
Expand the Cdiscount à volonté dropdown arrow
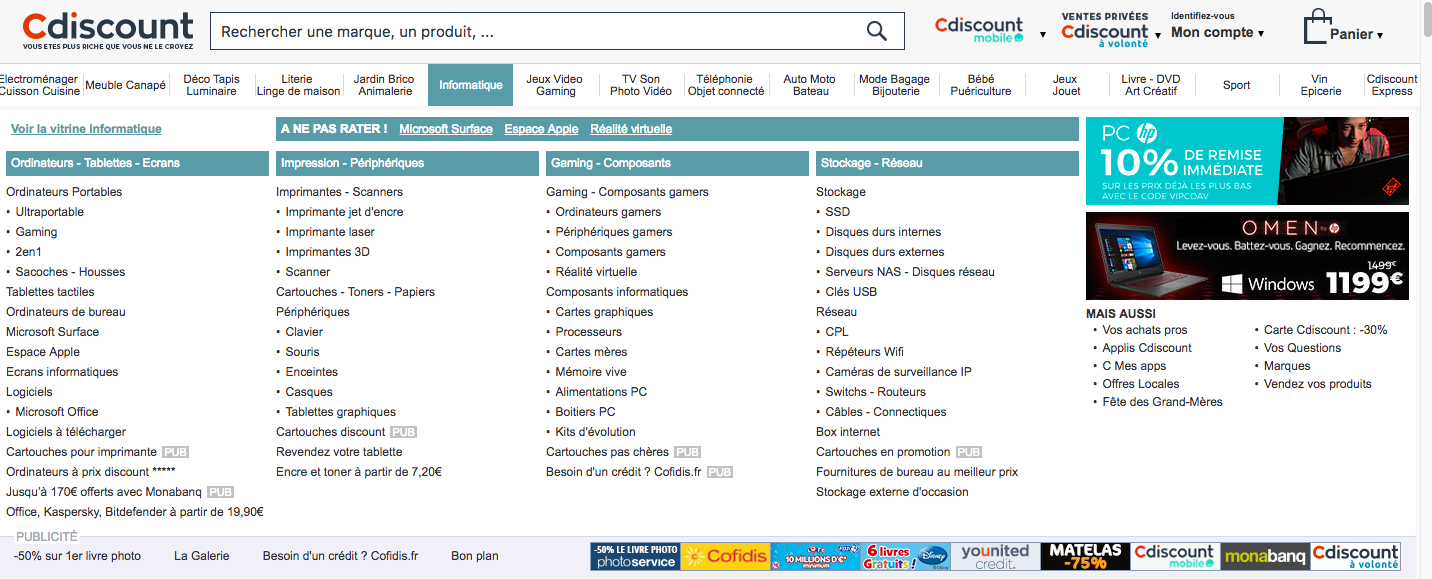point(1158,35)
